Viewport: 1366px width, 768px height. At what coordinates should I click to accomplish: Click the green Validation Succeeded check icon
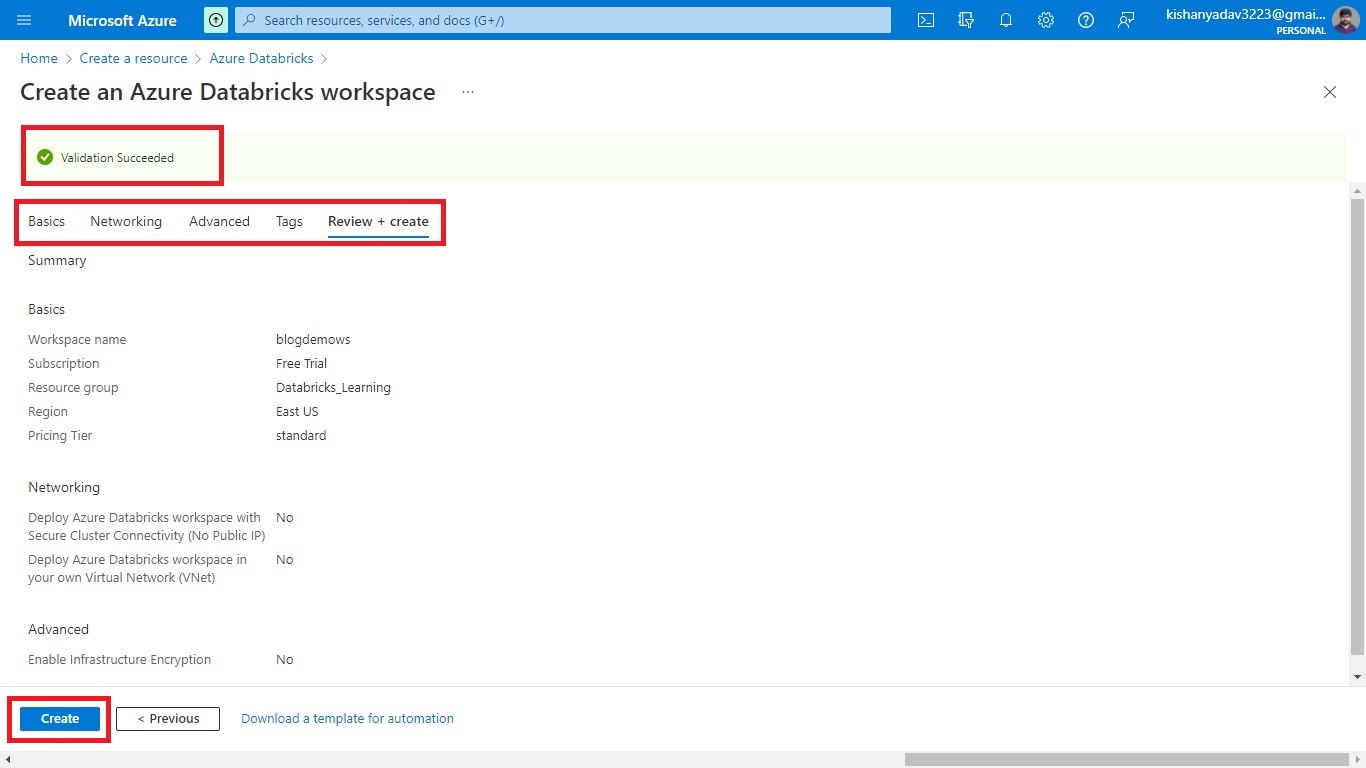click(x=45, y=157)
